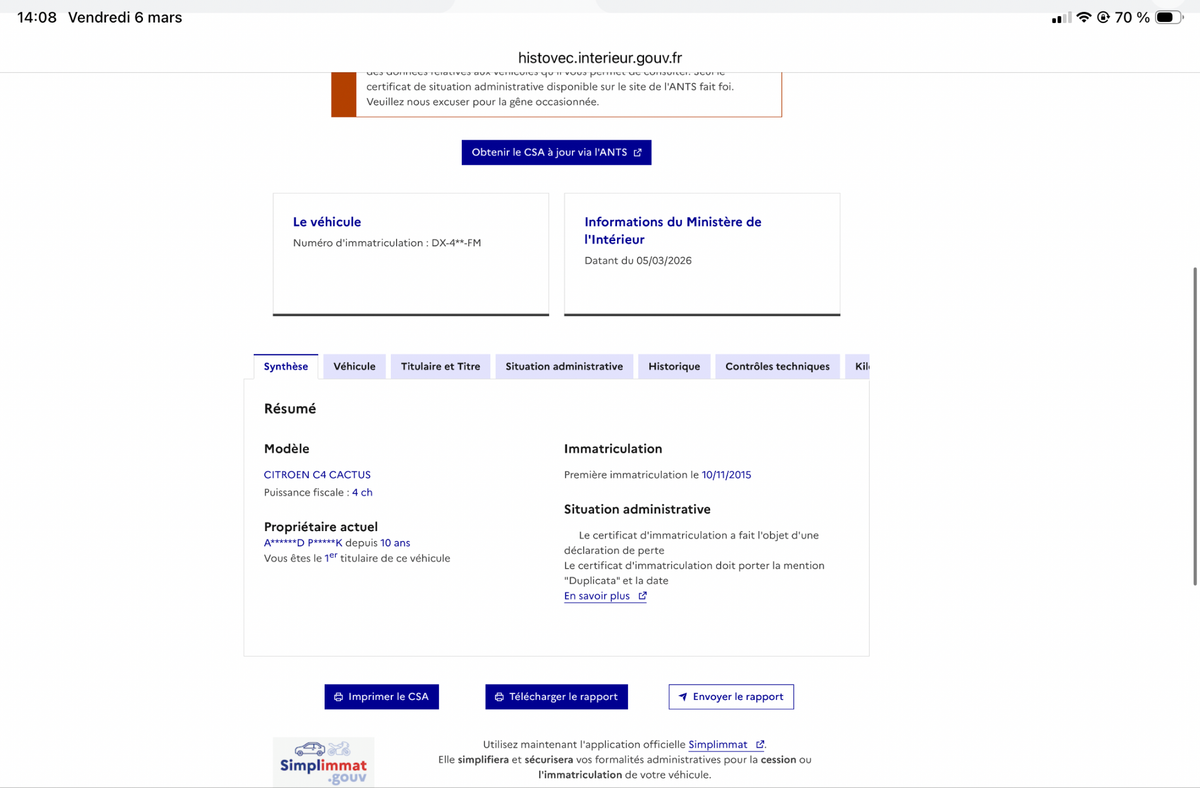Tap the 14:08 clock in status bar

(x=37, y=17)
